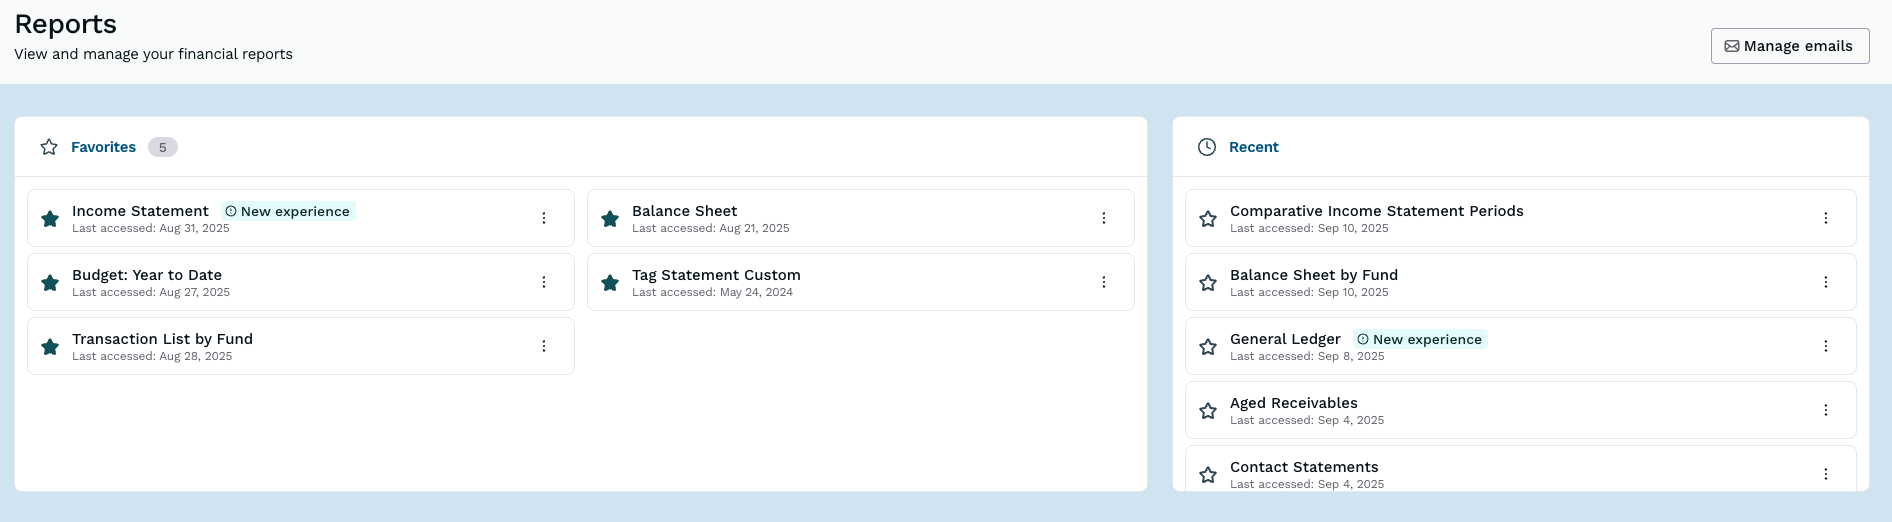This screenshot has width=1892, height=522.
Task: Click the more options icon for General Ledger
Action: (x=1826, y=346)
